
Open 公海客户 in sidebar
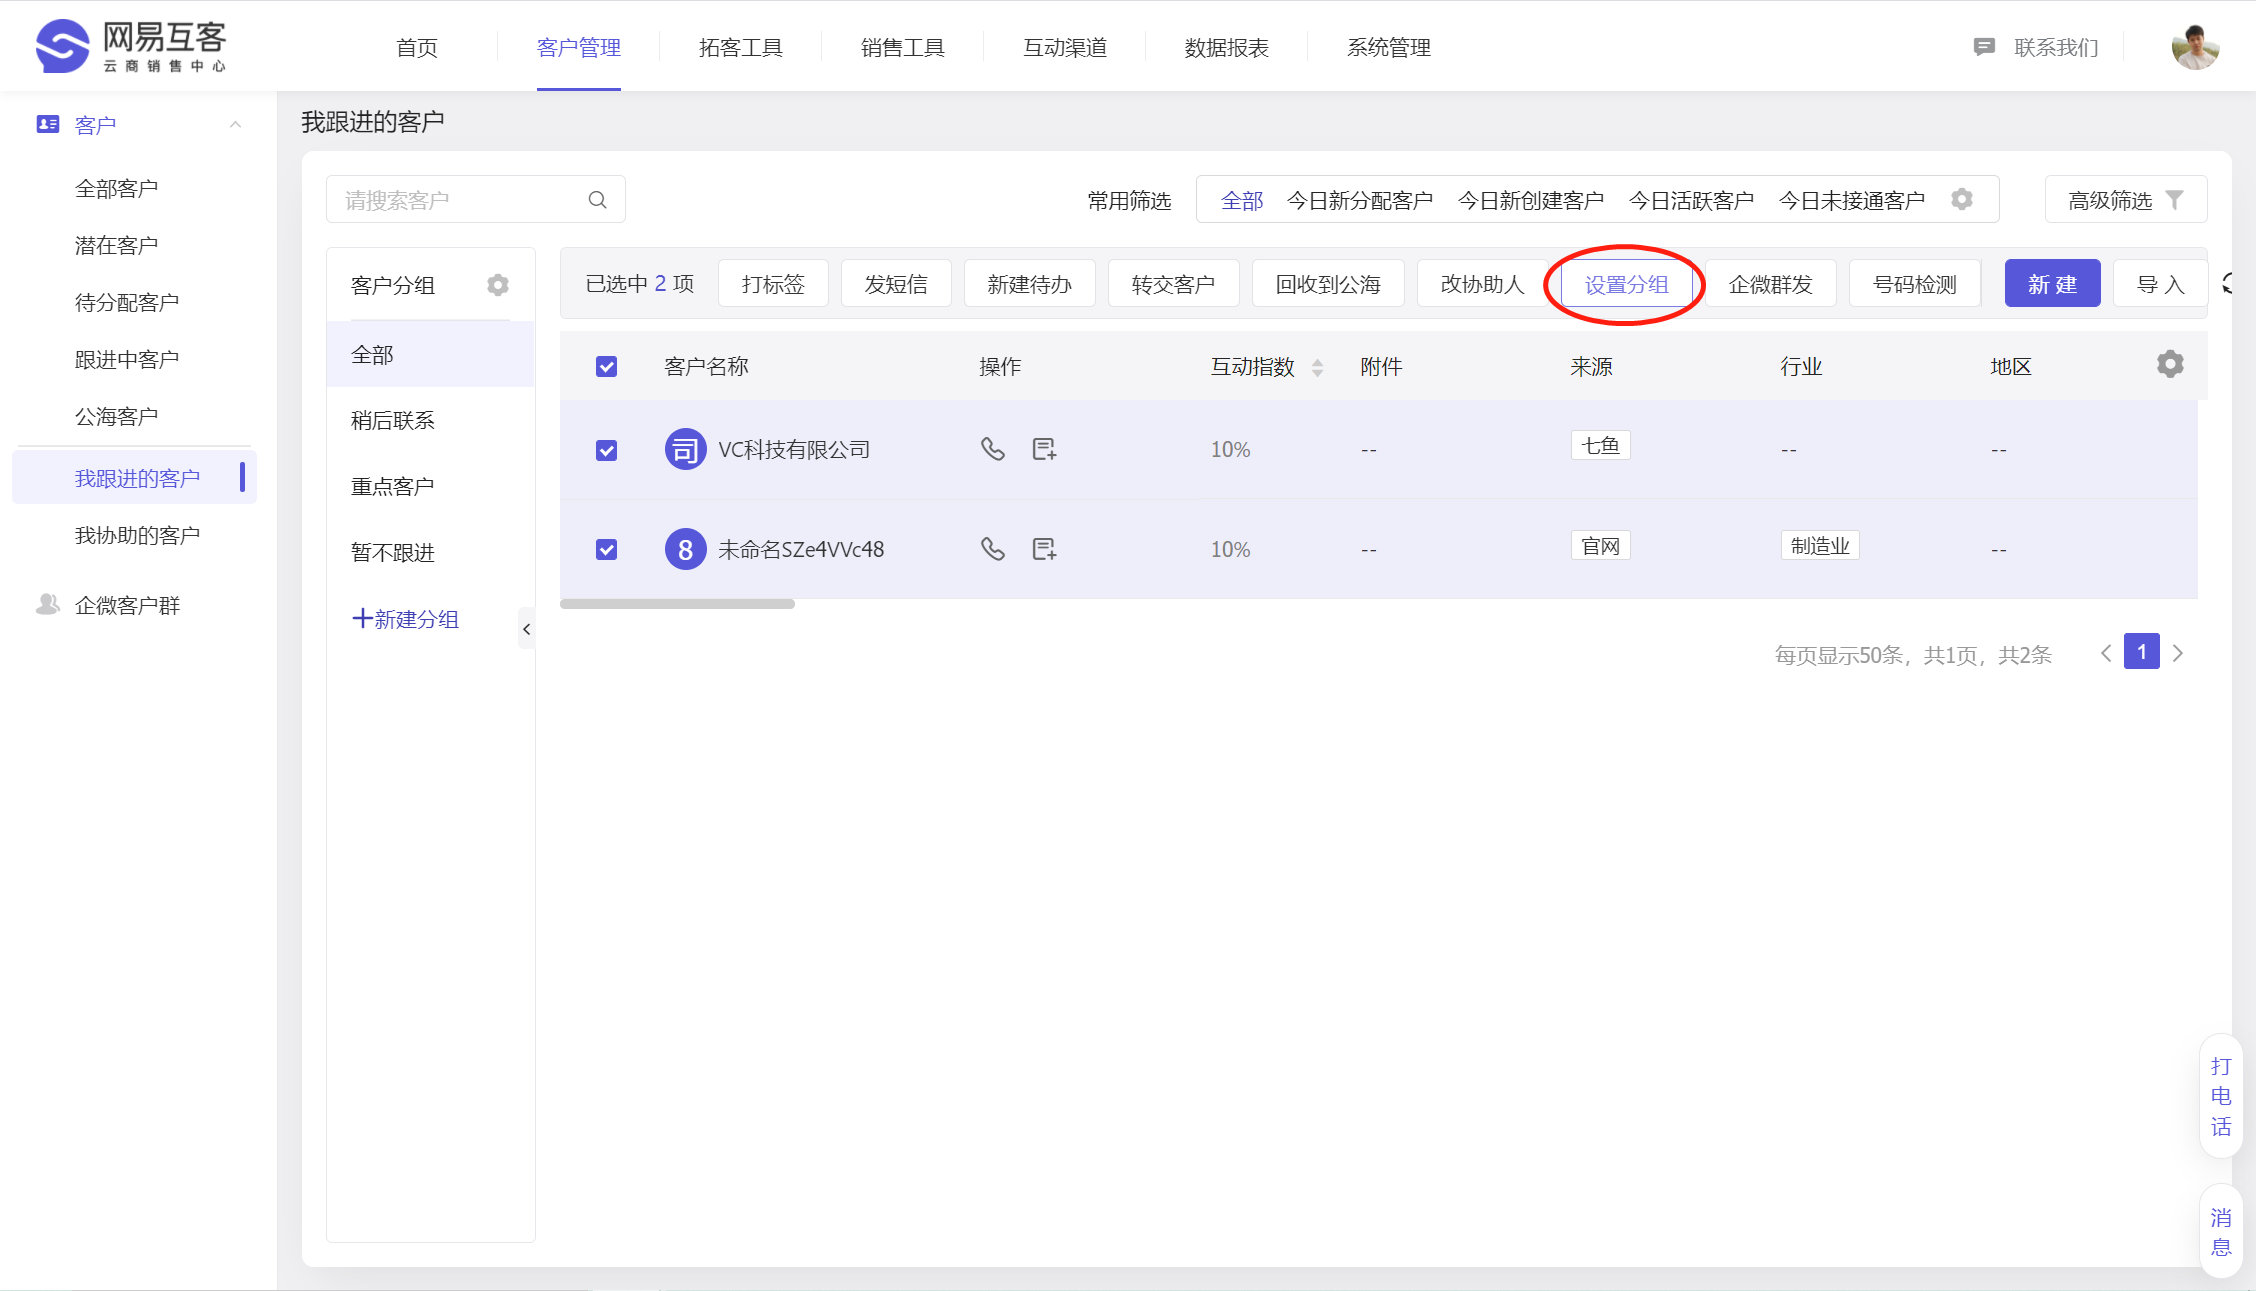point(116,416)
